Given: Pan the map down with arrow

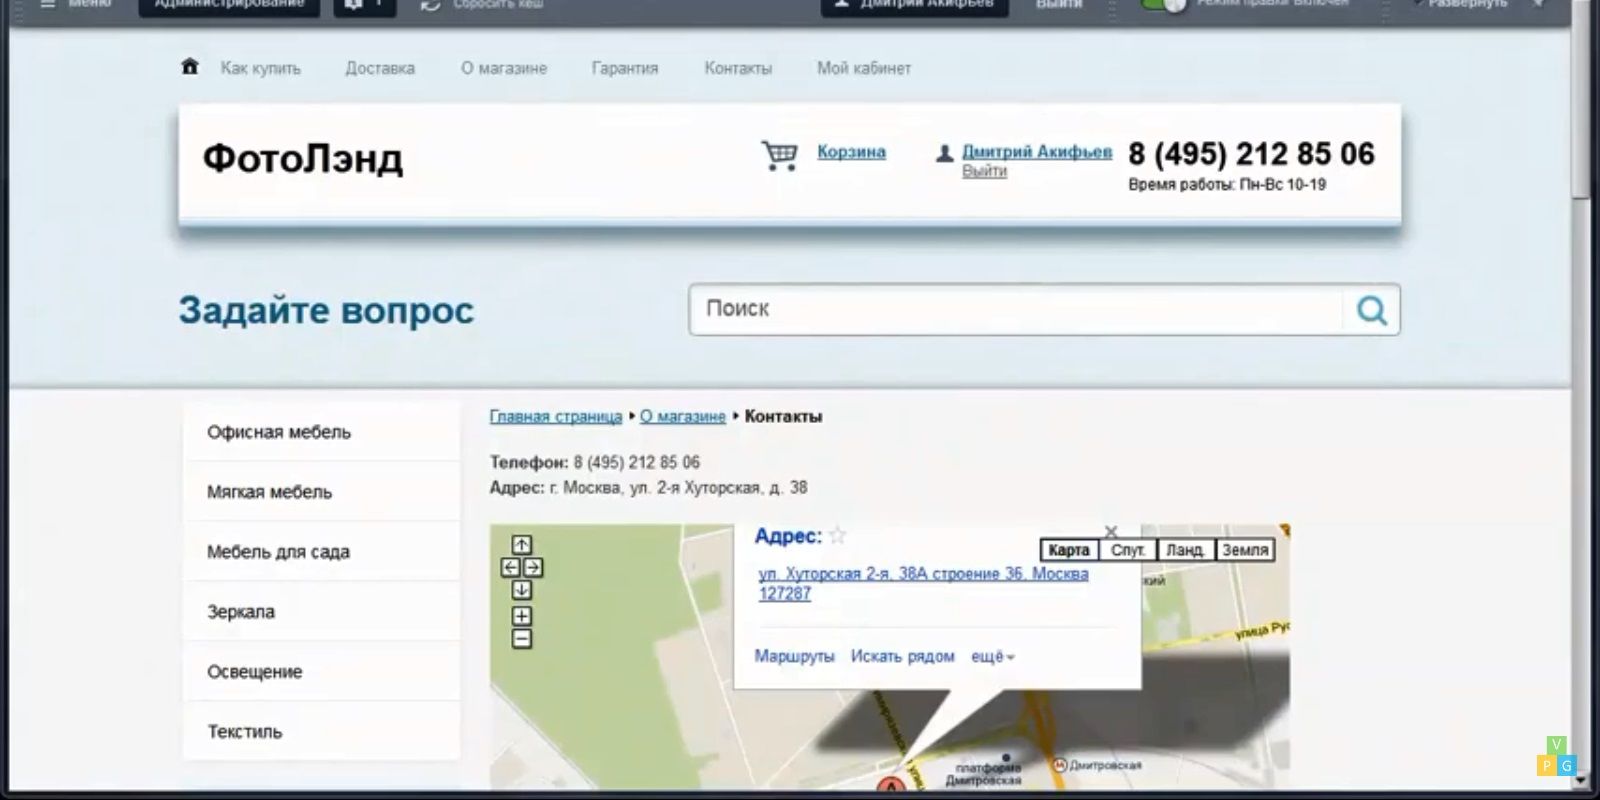Looking at the screenshot, I should click(521, 590).
